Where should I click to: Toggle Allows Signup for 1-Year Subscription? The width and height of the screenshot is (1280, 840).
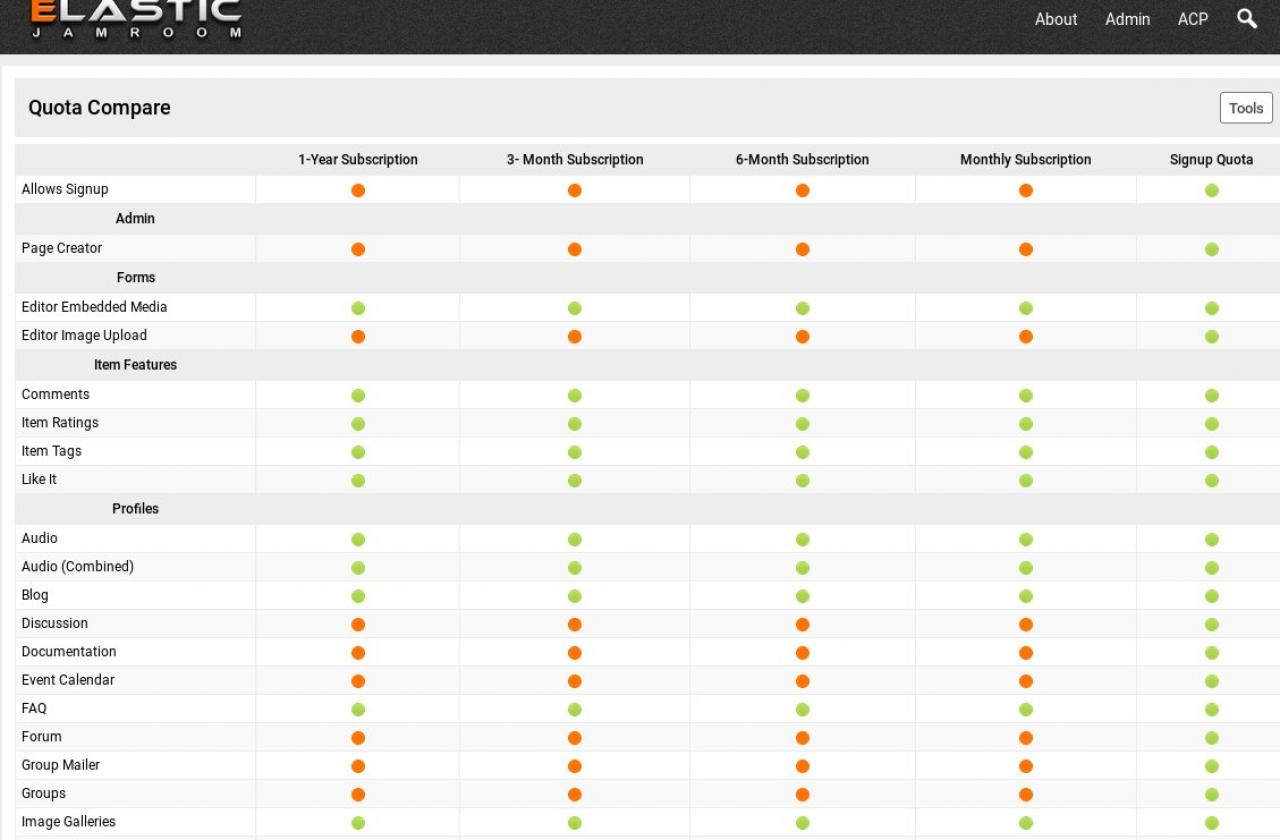click(358, 190)
